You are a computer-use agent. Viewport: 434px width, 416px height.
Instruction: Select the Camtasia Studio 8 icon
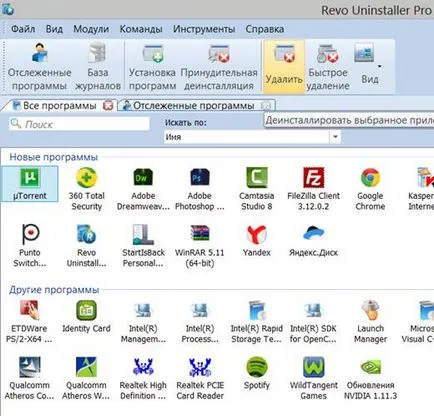click(256, 189)
